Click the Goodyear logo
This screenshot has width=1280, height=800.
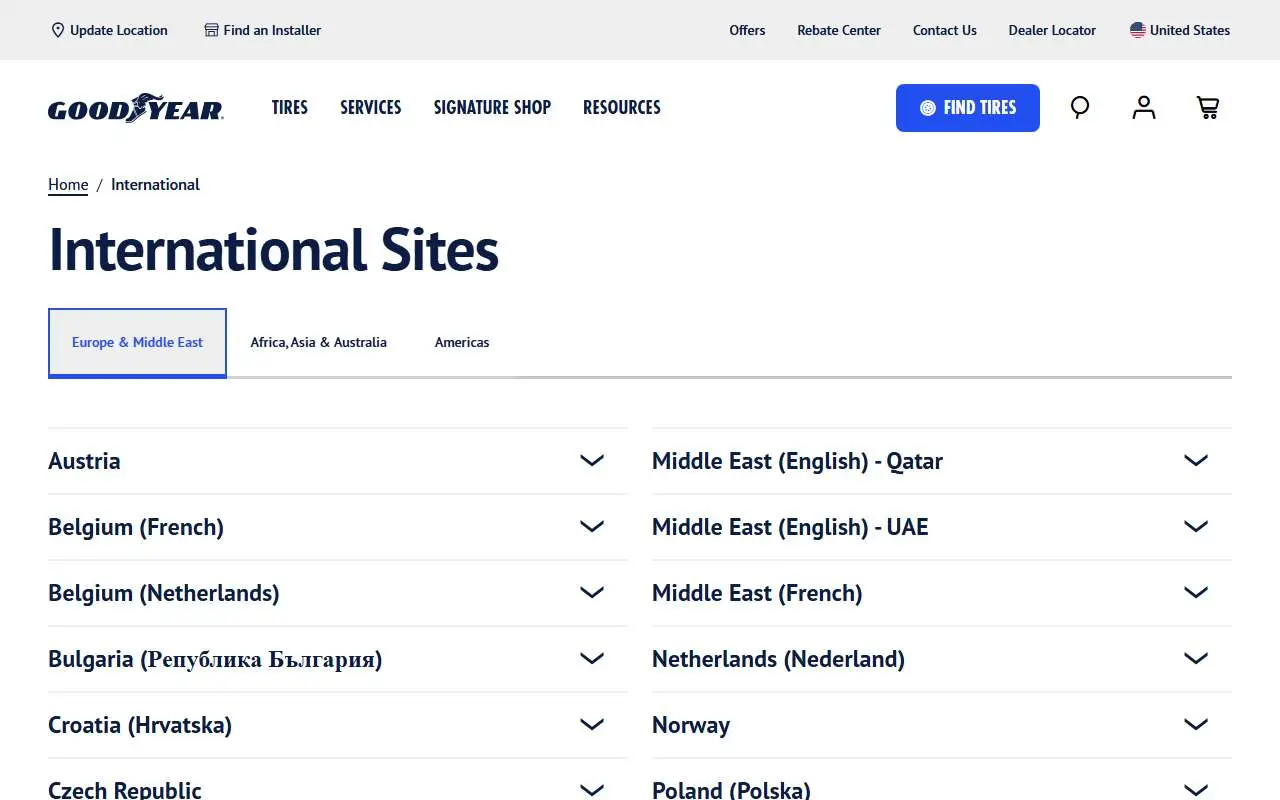[x=136, y=108]
